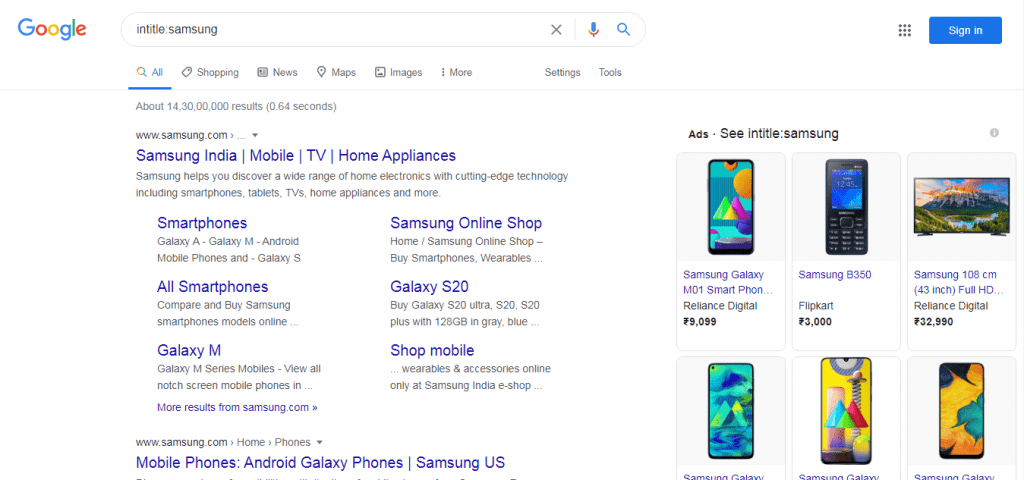Open the Google apps grid icon
This screenshot has height=480, width=1024.
[905, 30]
